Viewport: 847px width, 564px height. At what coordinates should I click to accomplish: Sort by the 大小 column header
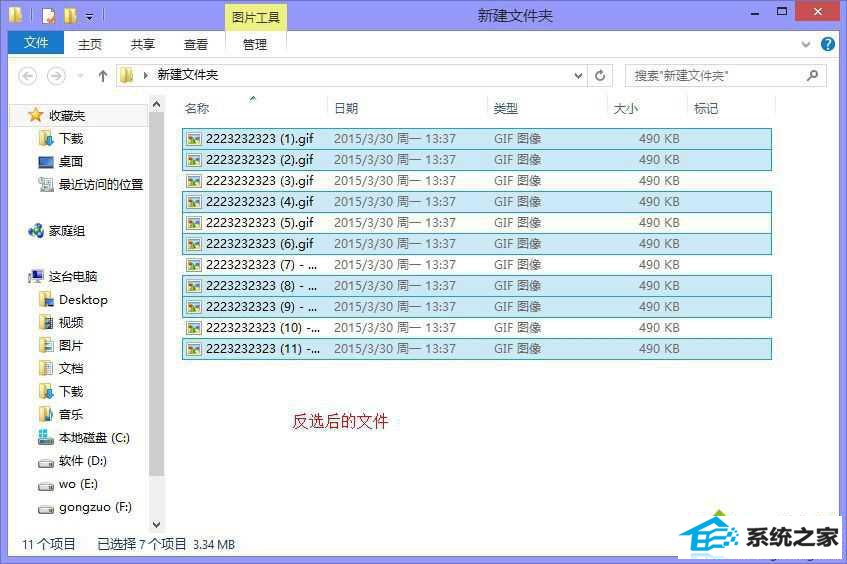[x=626, y=109]
